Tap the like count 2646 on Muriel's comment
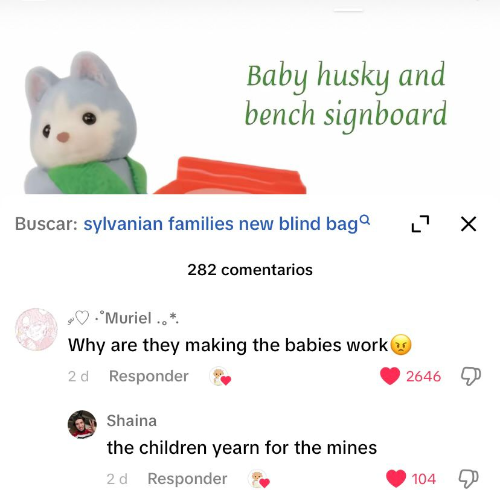The height and width of the screenshot is (490, 500). click(423, 376)
